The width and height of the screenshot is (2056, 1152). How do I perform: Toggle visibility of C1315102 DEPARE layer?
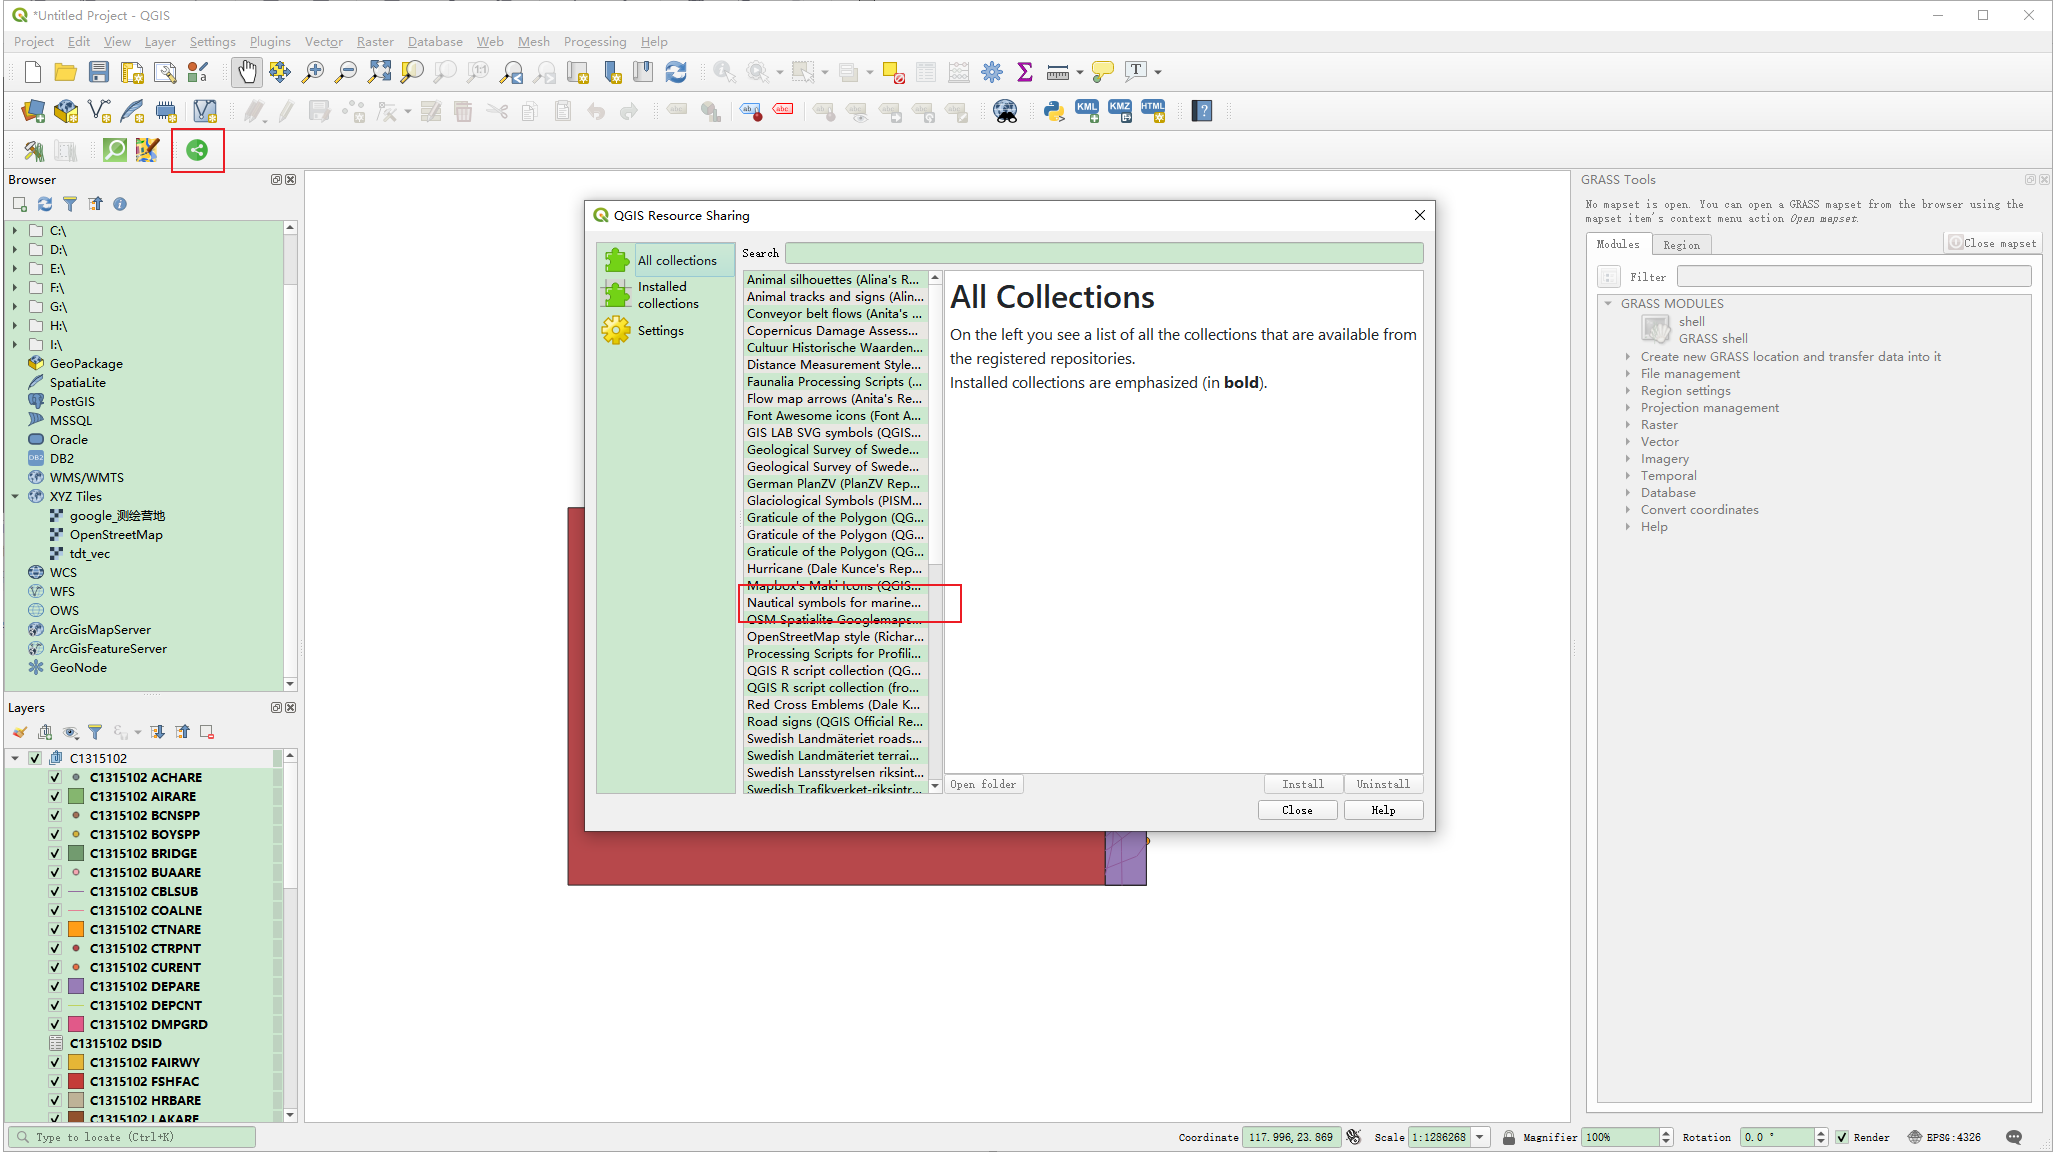pos(55,986)
